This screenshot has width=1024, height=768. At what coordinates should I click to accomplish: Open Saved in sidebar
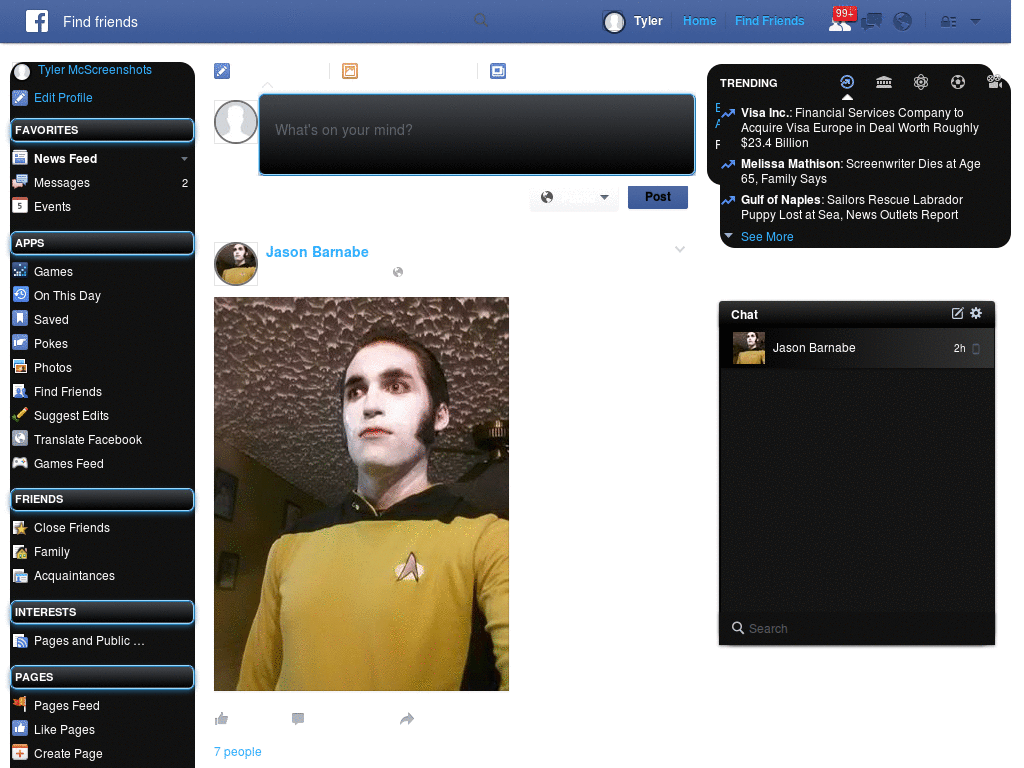[51, 320]
